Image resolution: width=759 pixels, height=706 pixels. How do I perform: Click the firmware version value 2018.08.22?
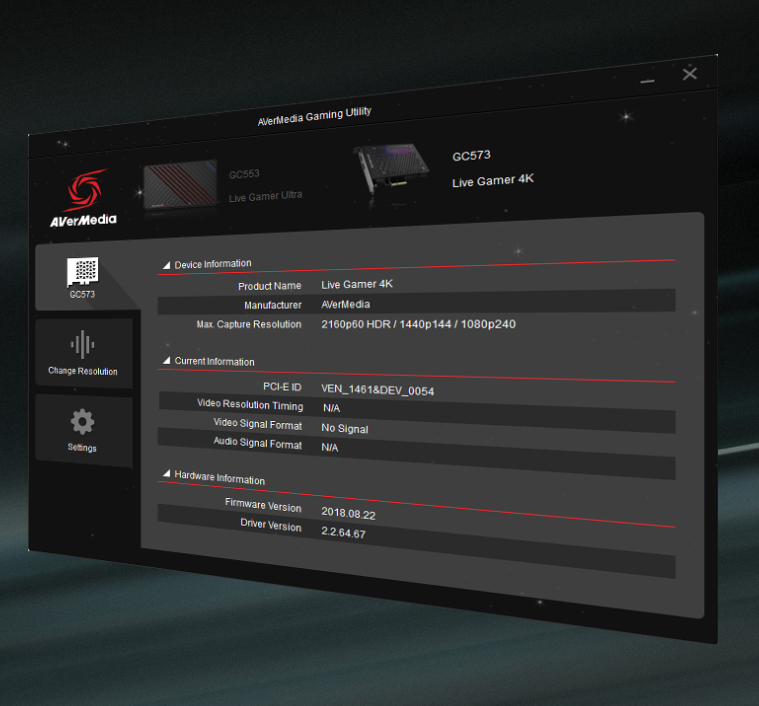pyautogui.click(x=348, y=512)
